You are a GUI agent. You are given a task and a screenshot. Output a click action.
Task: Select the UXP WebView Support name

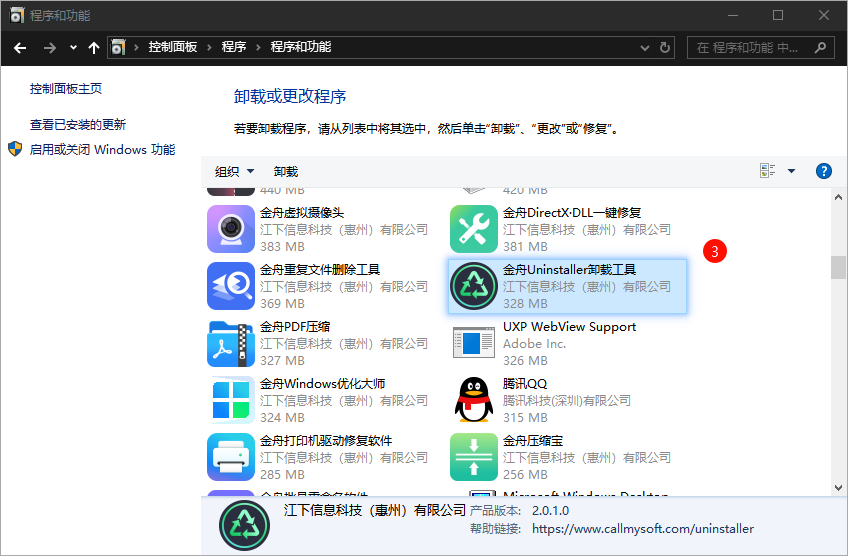coord(569,327)
